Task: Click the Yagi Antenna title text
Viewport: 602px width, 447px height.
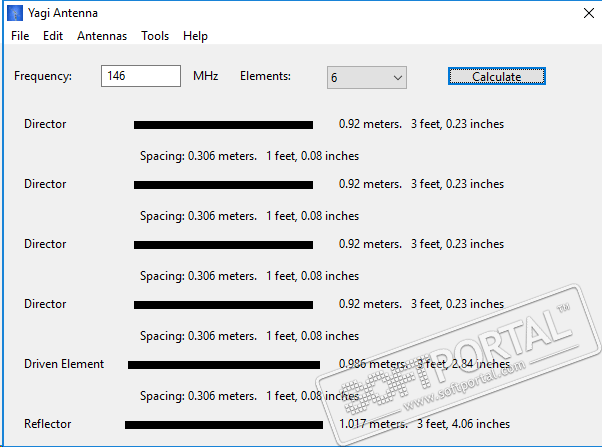Action: [63, 13]
